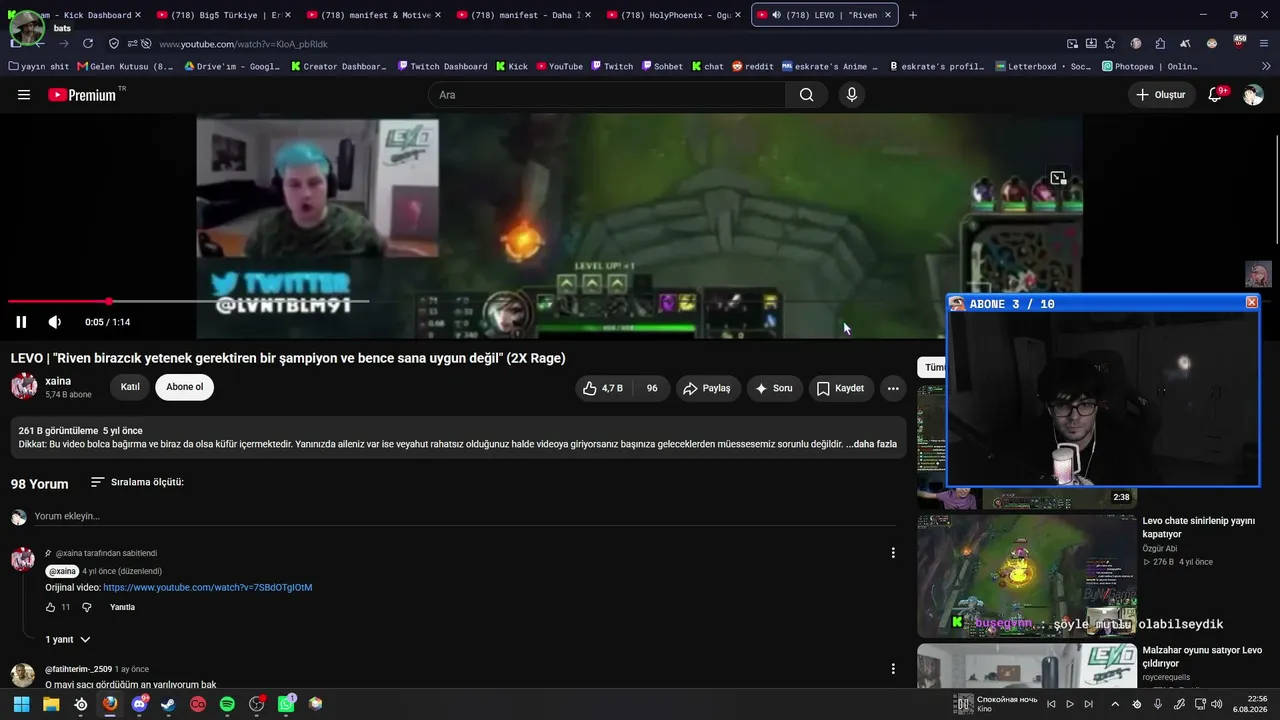Open the Sıralama ölçütü sort dropdown
Screen dimensions: 1280x720
click(x=137, y=482)
